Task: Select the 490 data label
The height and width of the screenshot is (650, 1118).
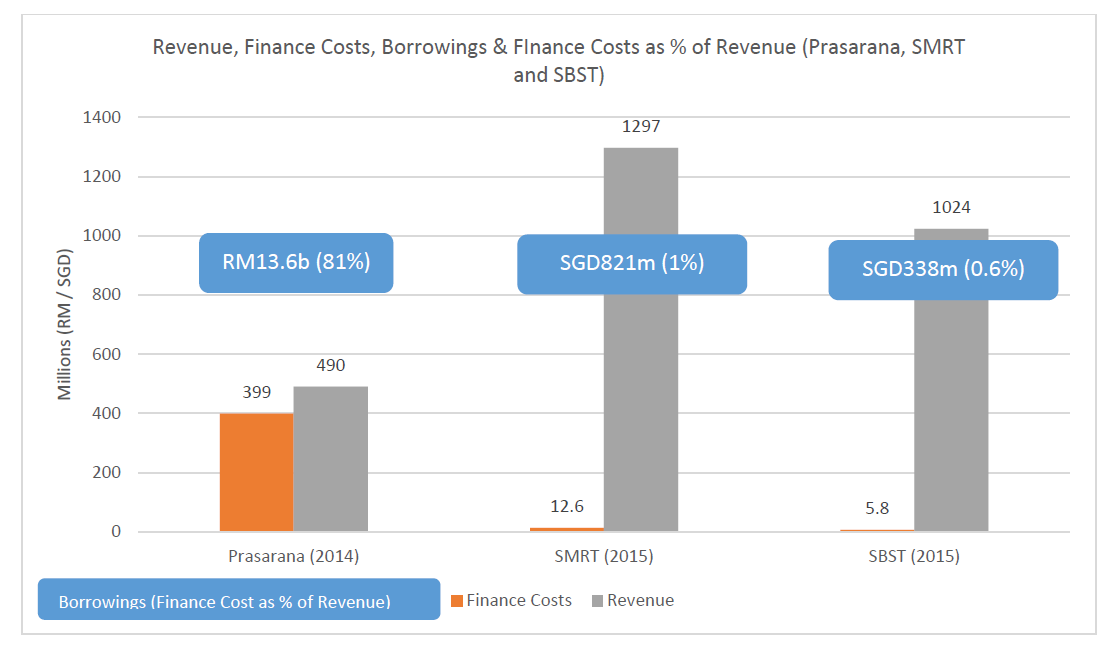Action: [330, 366]
